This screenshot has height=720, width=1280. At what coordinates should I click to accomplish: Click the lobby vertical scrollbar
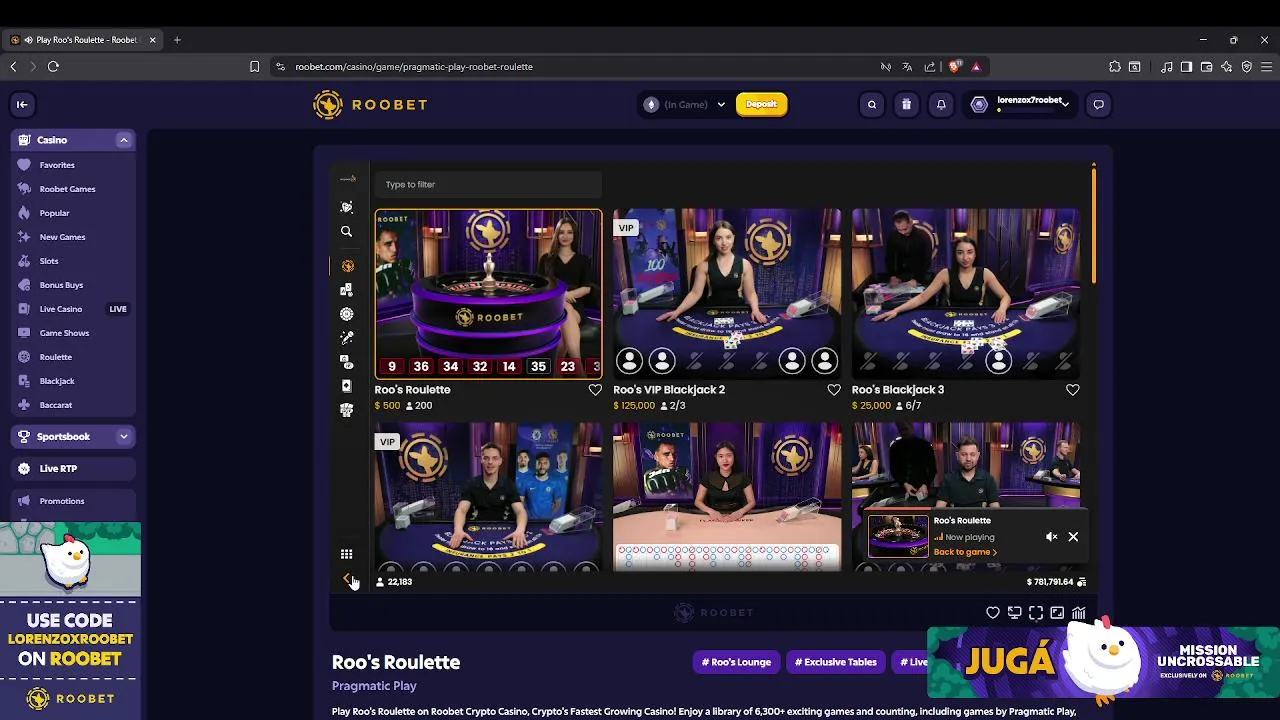click(x=1094, y=225)
